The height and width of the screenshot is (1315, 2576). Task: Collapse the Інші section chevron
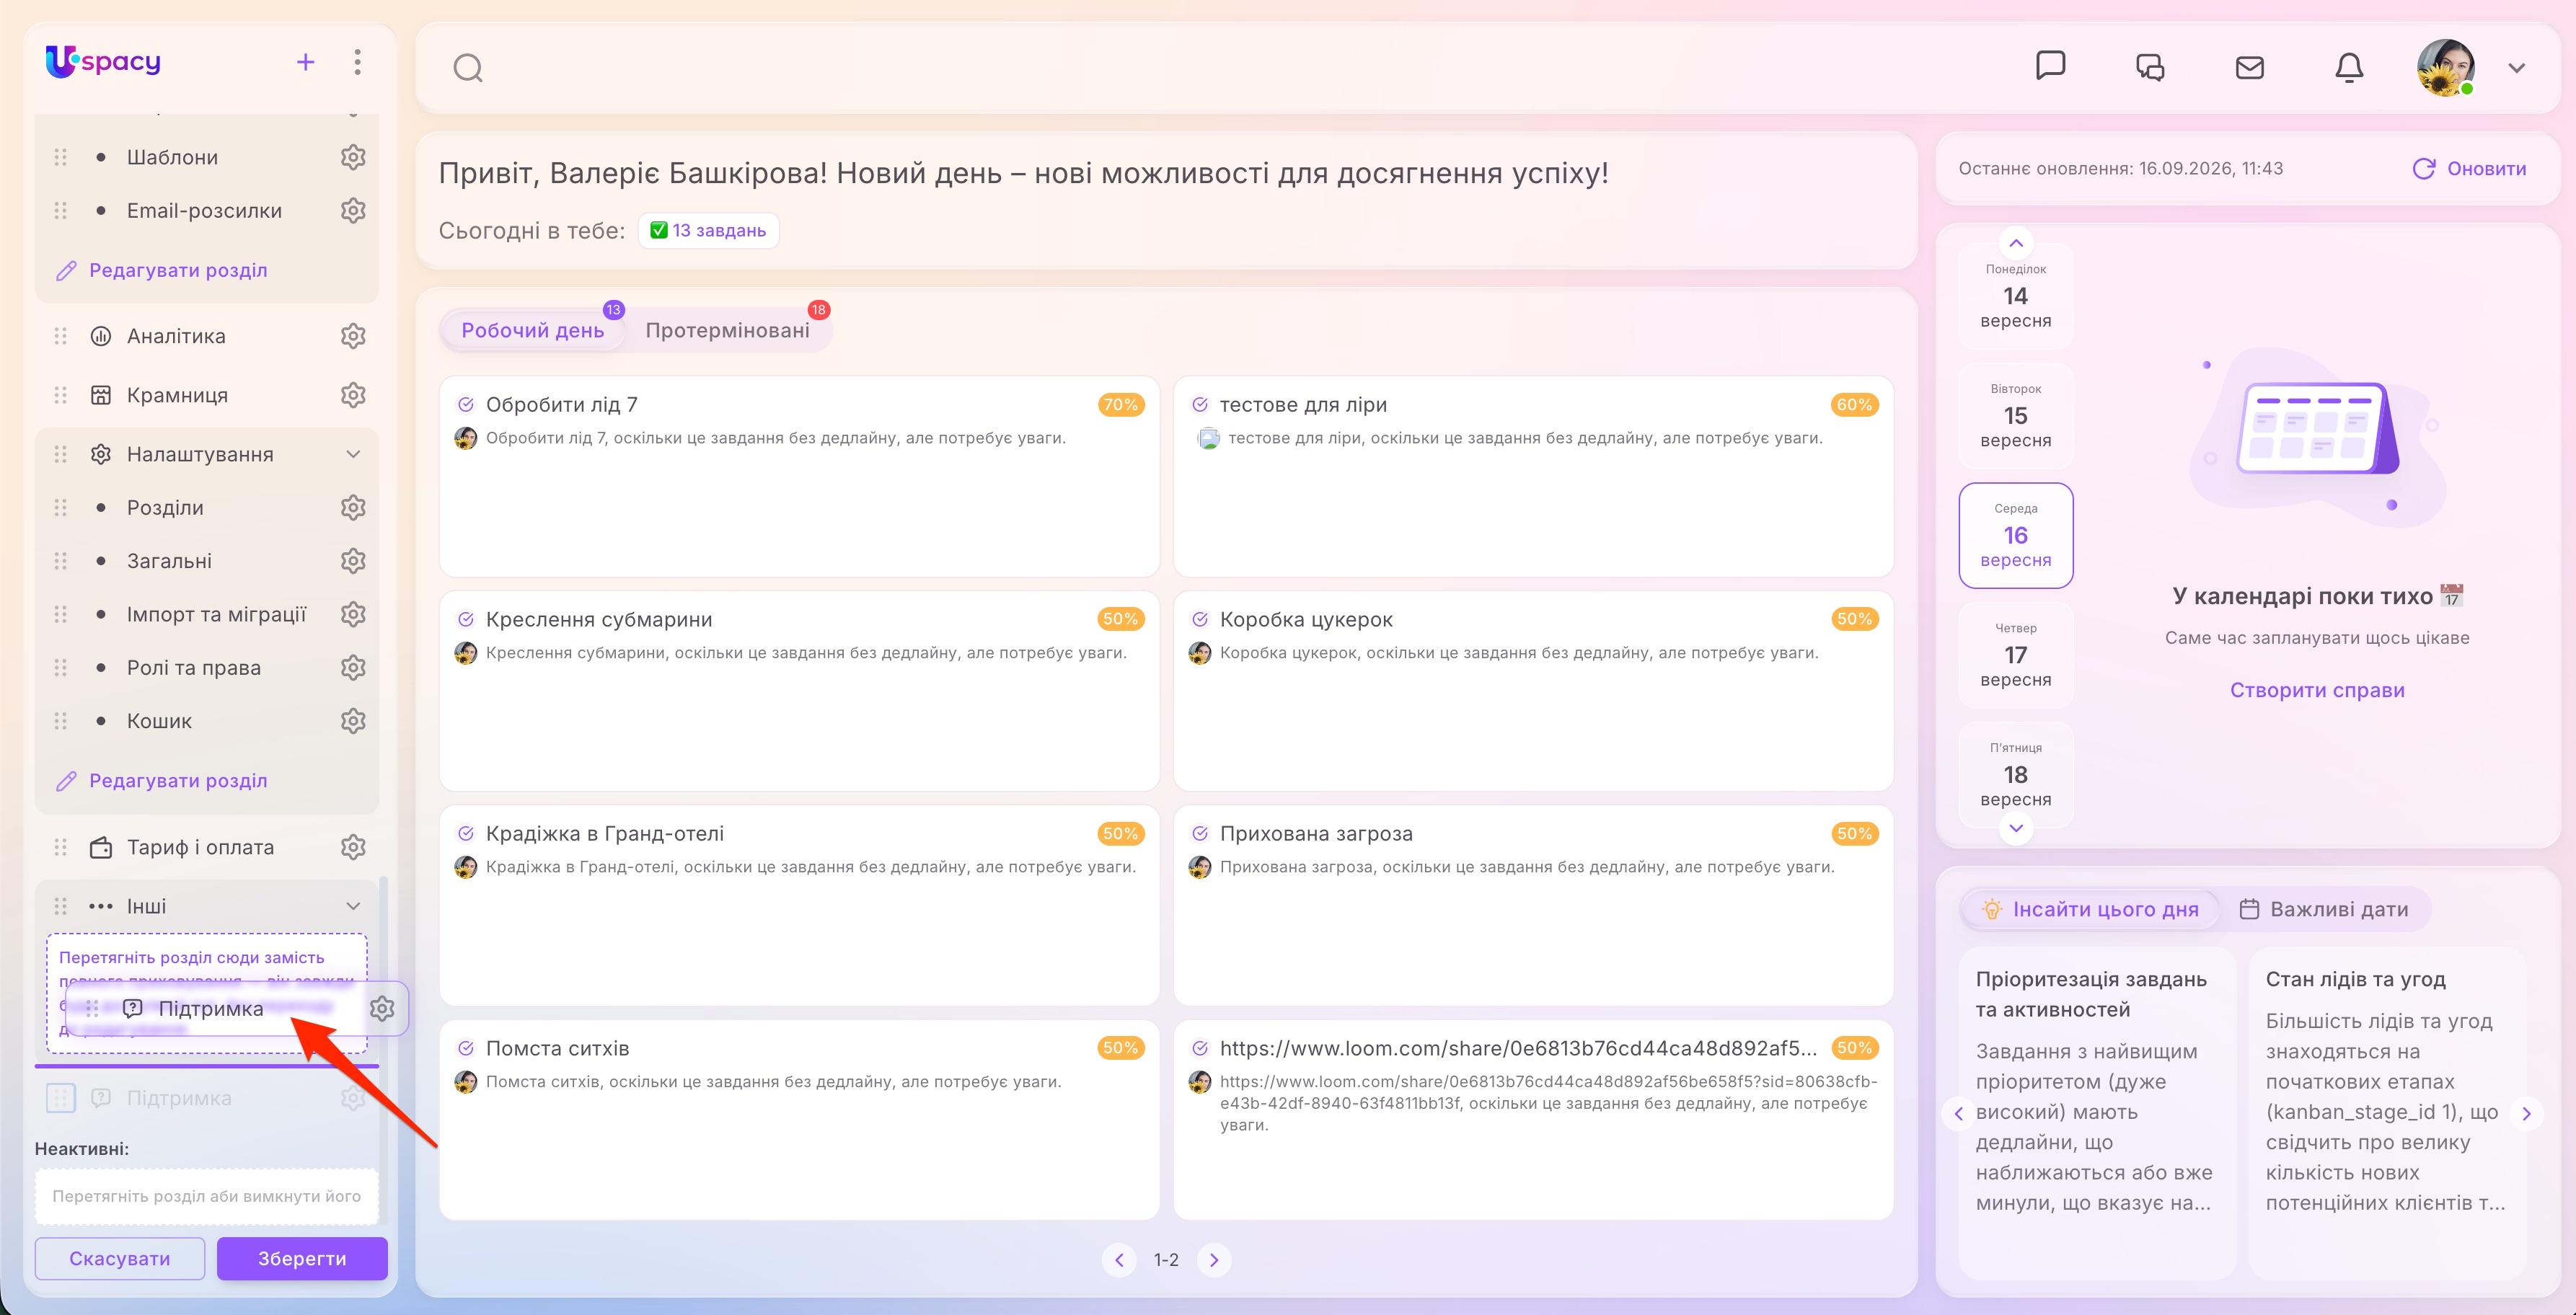[353, 906]
